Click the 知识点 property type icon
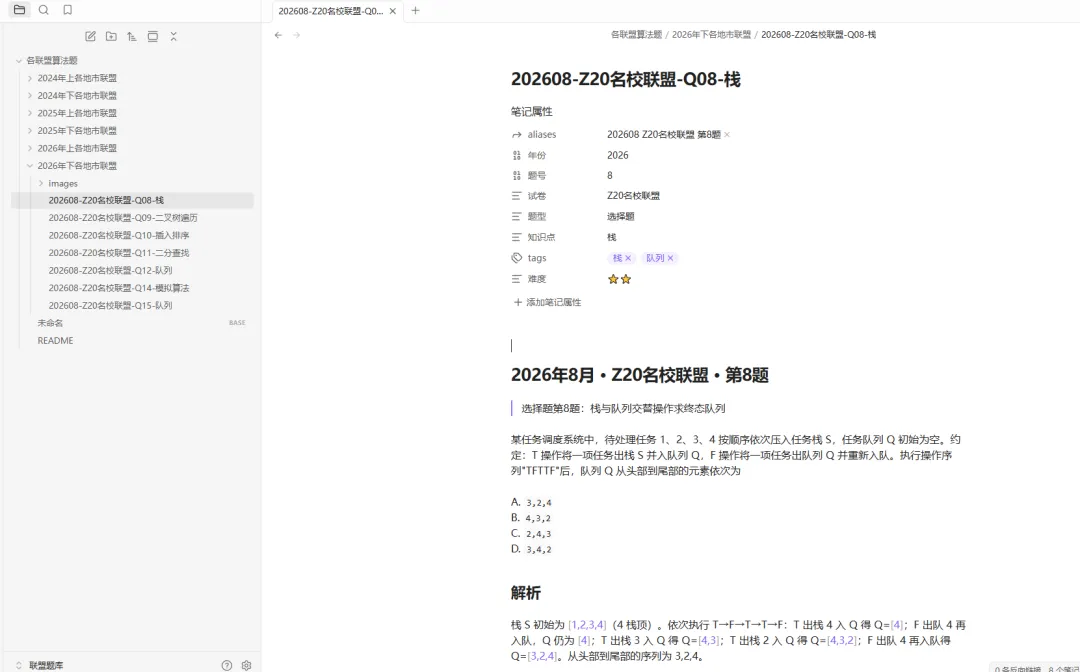 point(517,237)
